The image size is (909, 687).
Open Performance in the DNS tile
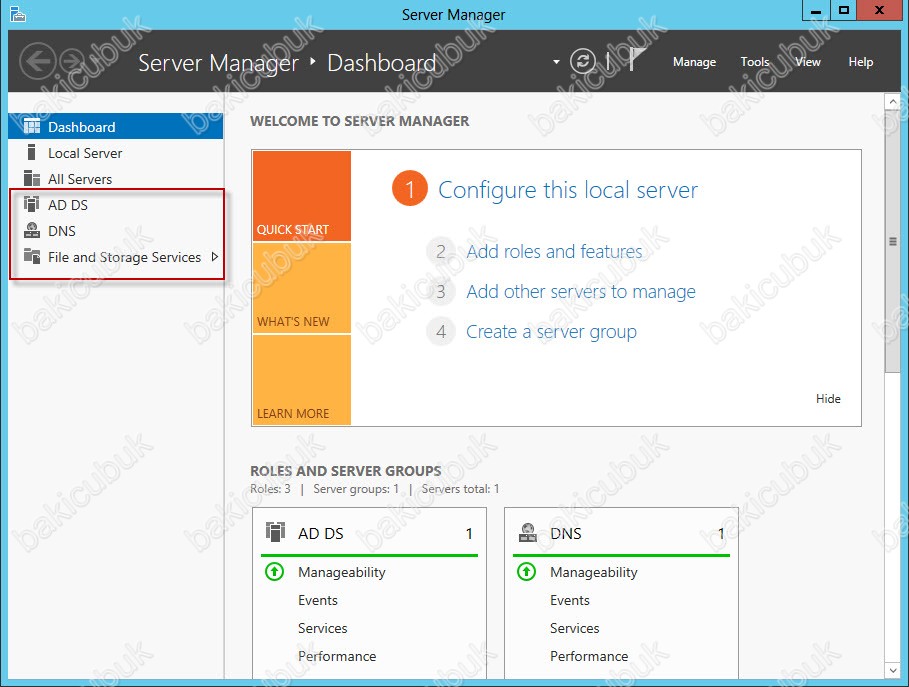click(x=589, y=656)
